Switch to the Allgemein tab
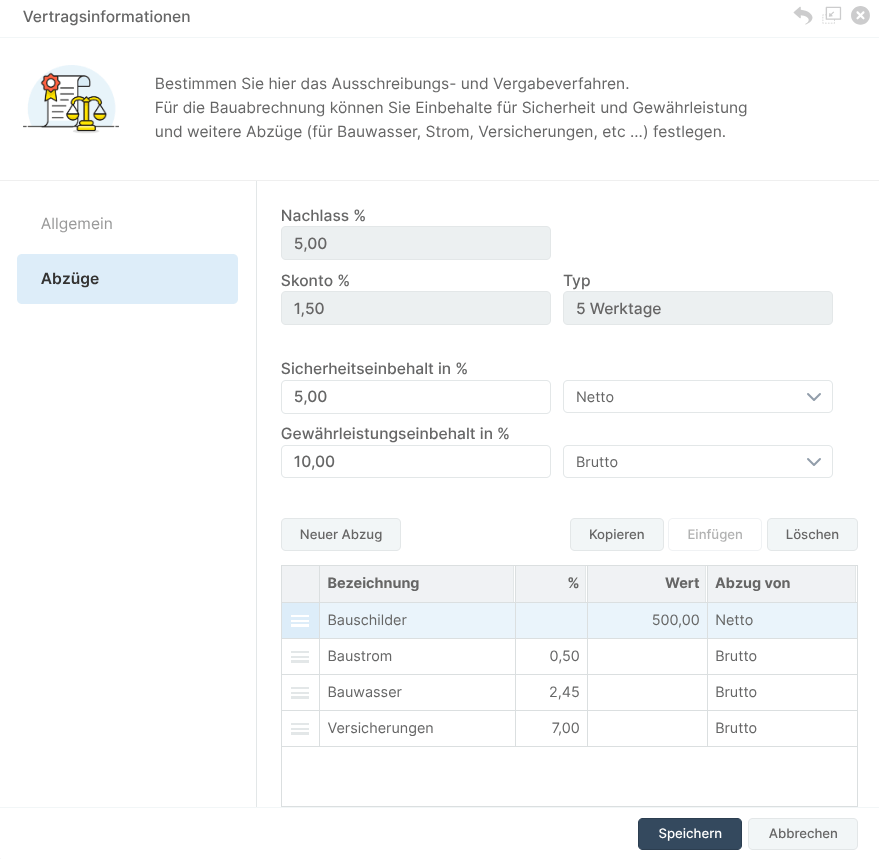This screenshot has height=859, width=879. click(77, 224)
